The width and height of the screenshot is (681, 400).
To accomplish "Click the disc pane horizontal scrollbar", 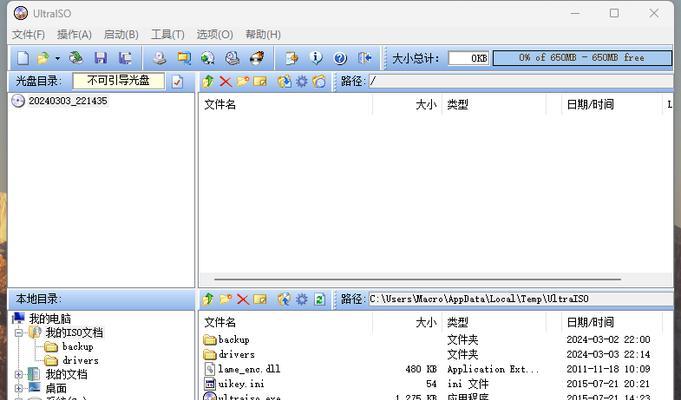I will pyautogui.click(x=417, y=279).
